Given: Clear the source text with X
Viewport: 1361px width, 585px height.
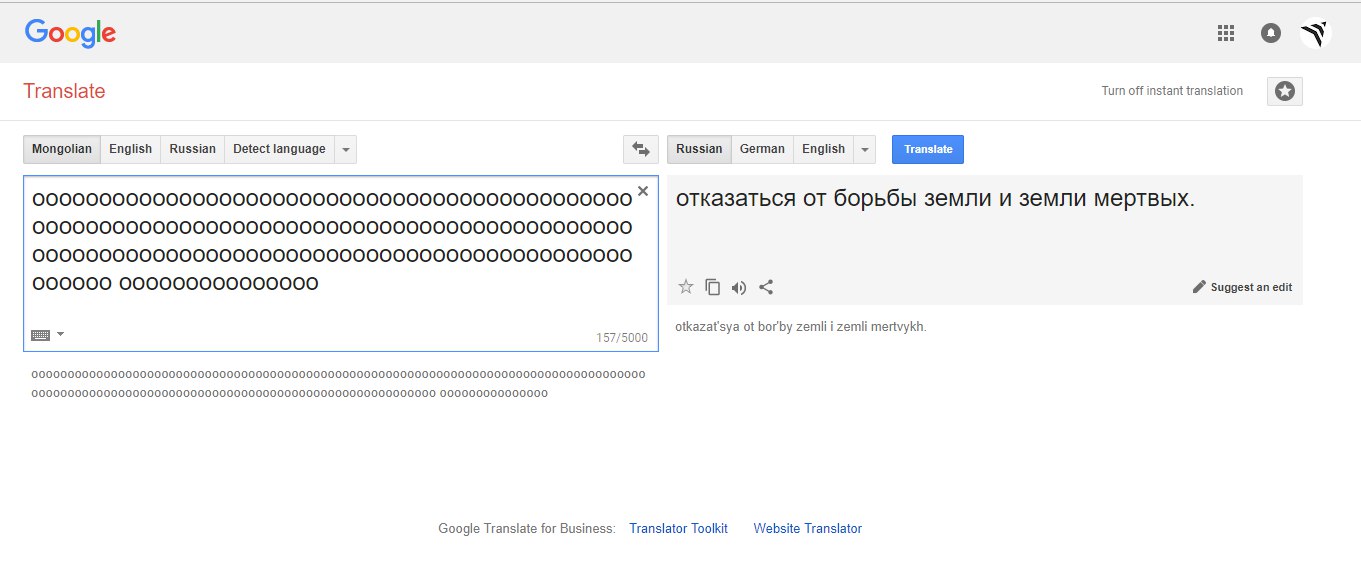Looking at the screenshot, I should 643,191.
